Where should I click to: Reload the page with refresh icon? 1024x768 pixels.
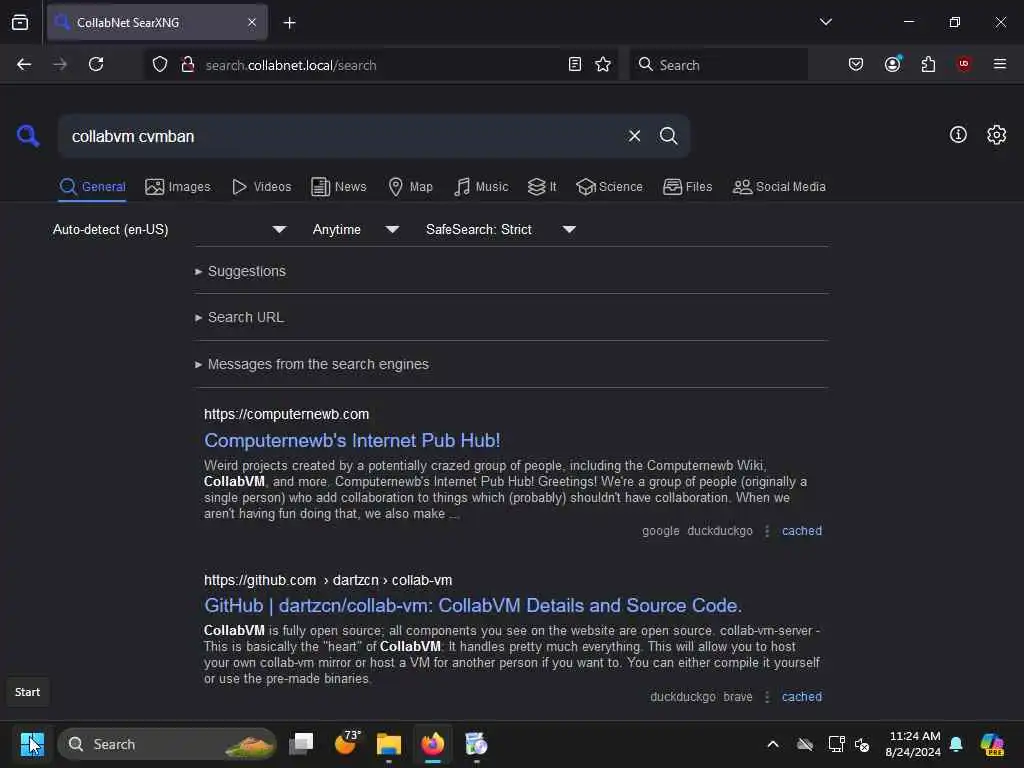96,65
